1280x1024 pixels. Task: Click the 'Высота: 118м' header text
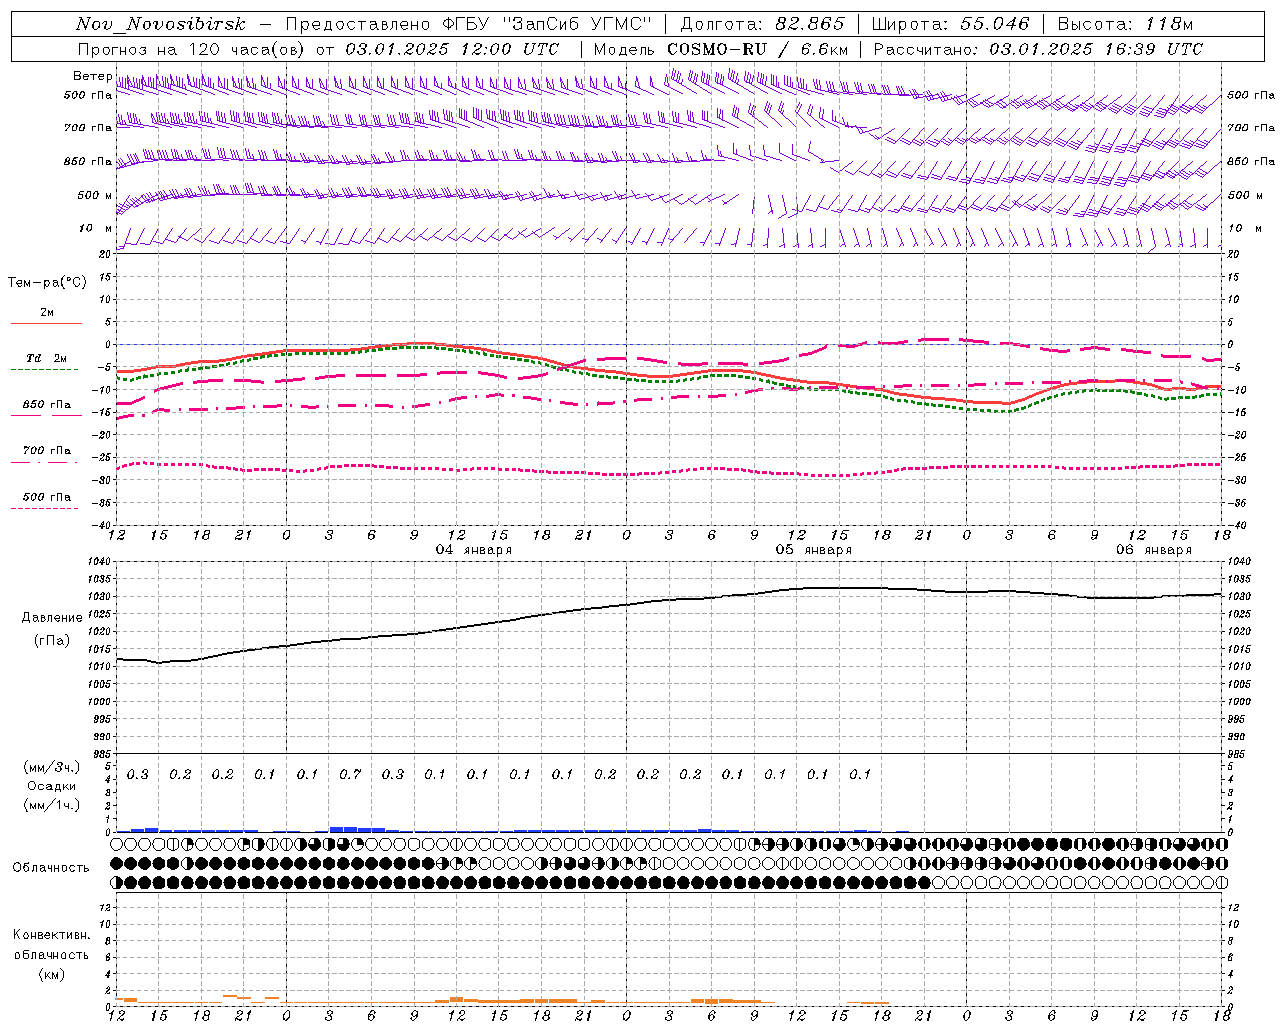[x=1125, y=24]
